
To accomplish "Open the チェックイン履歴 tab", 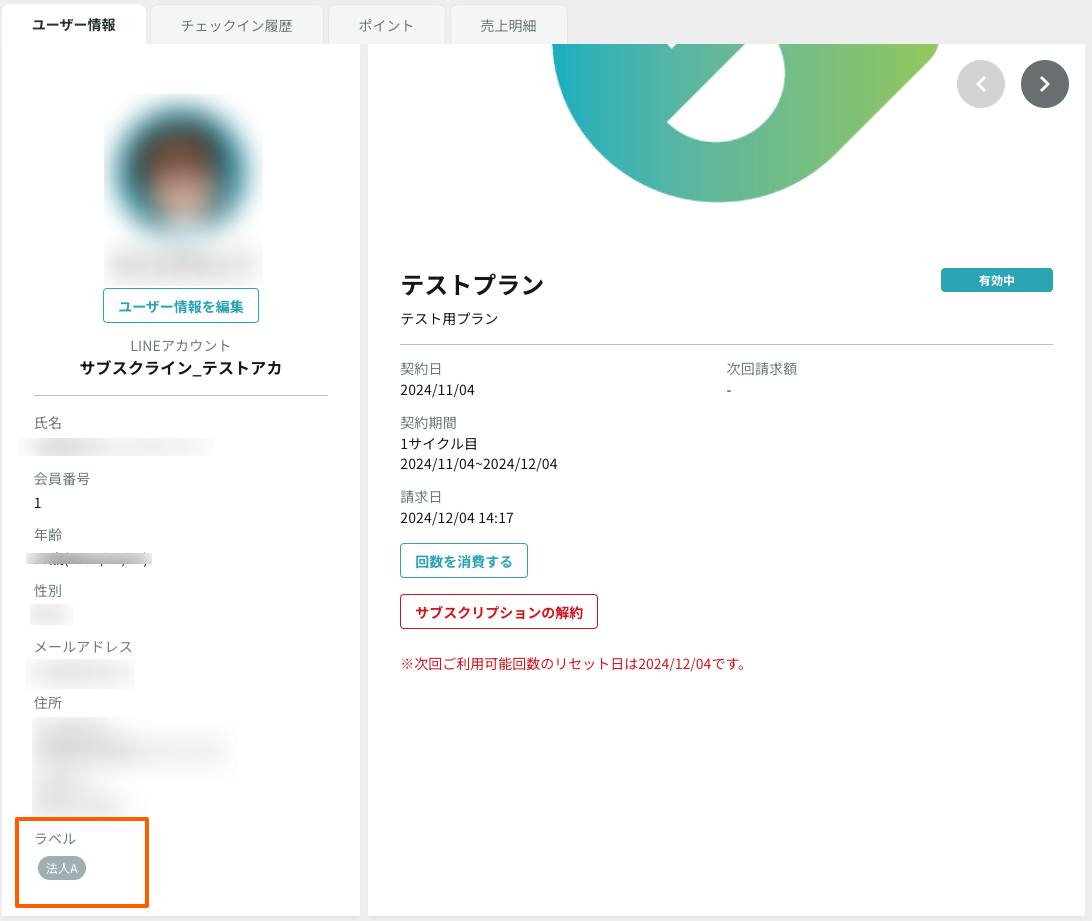I will 237,26.
